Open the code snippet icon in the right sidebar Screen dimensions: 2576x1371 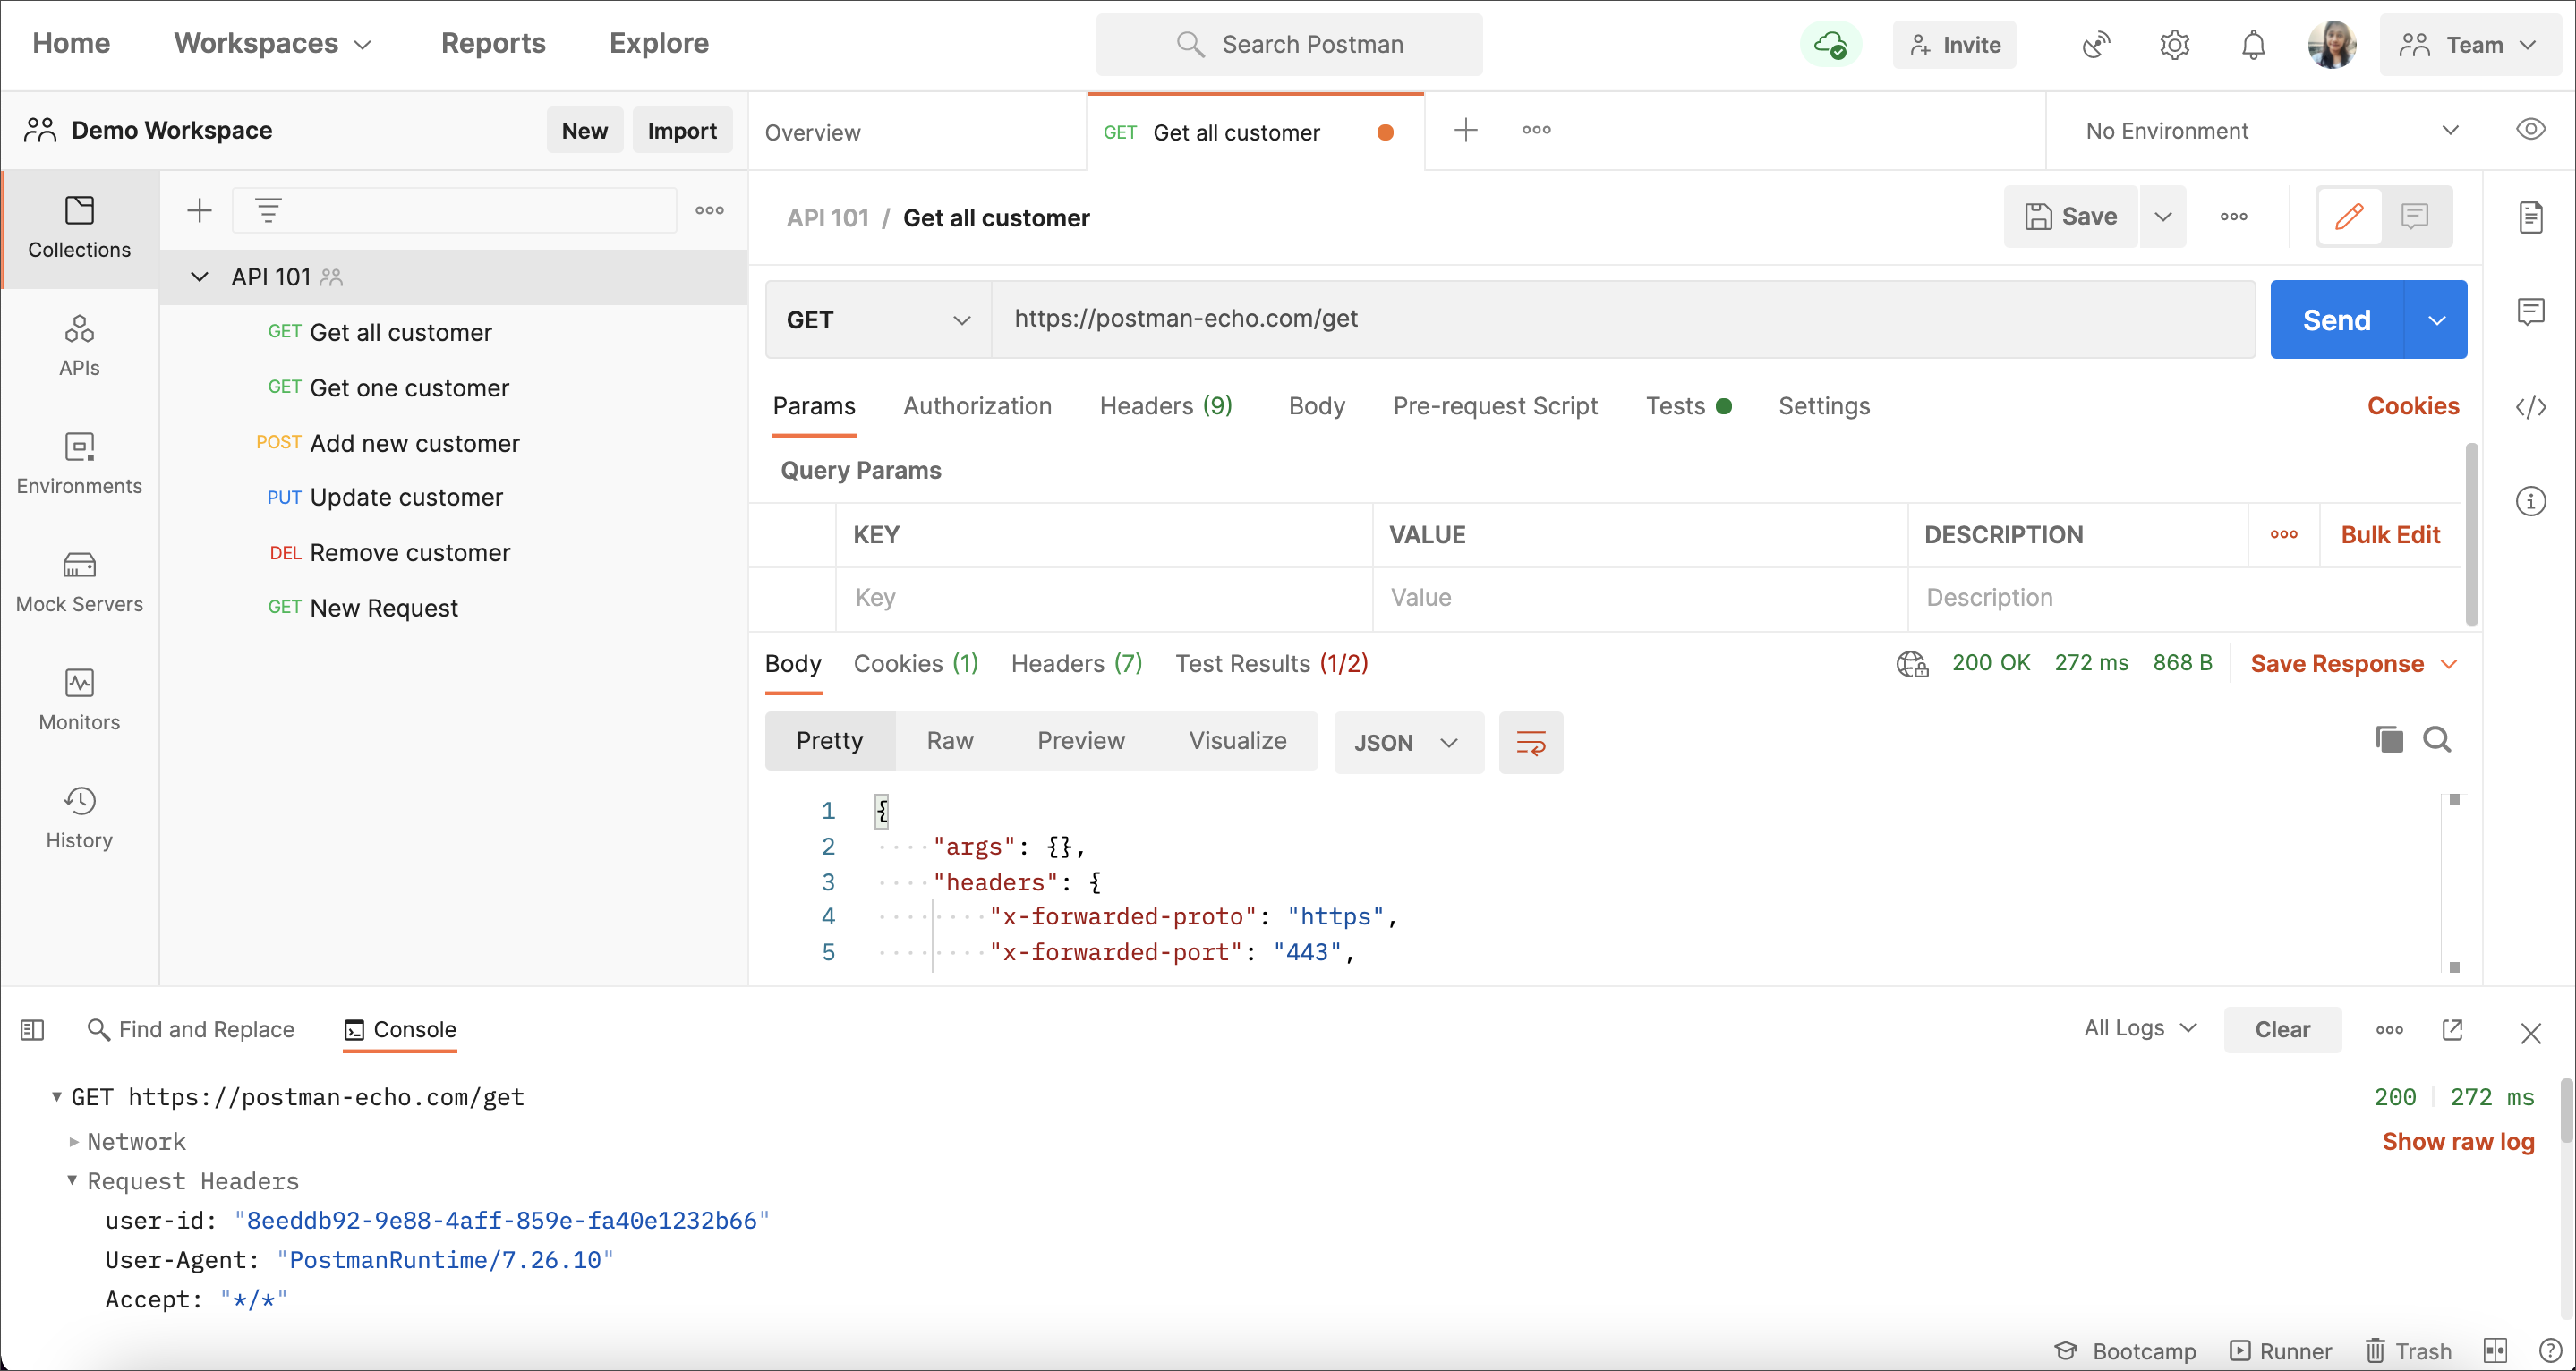point(2530,407)
